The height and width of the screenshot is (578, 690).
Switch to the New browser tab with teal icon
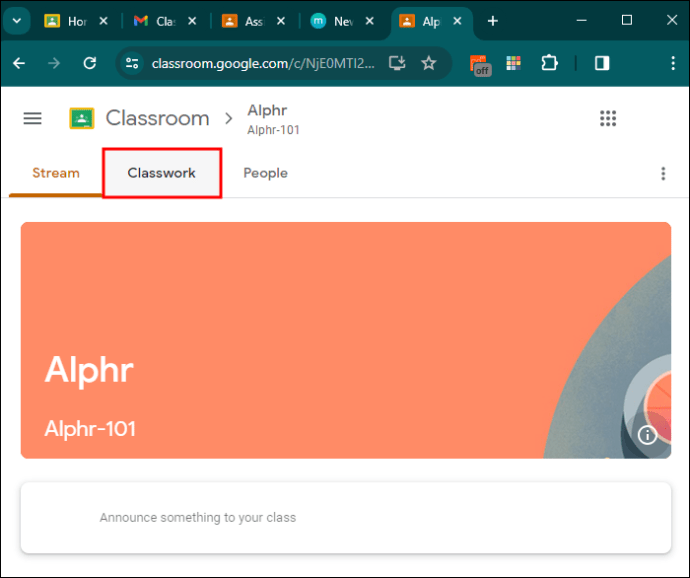click(332, 21)
